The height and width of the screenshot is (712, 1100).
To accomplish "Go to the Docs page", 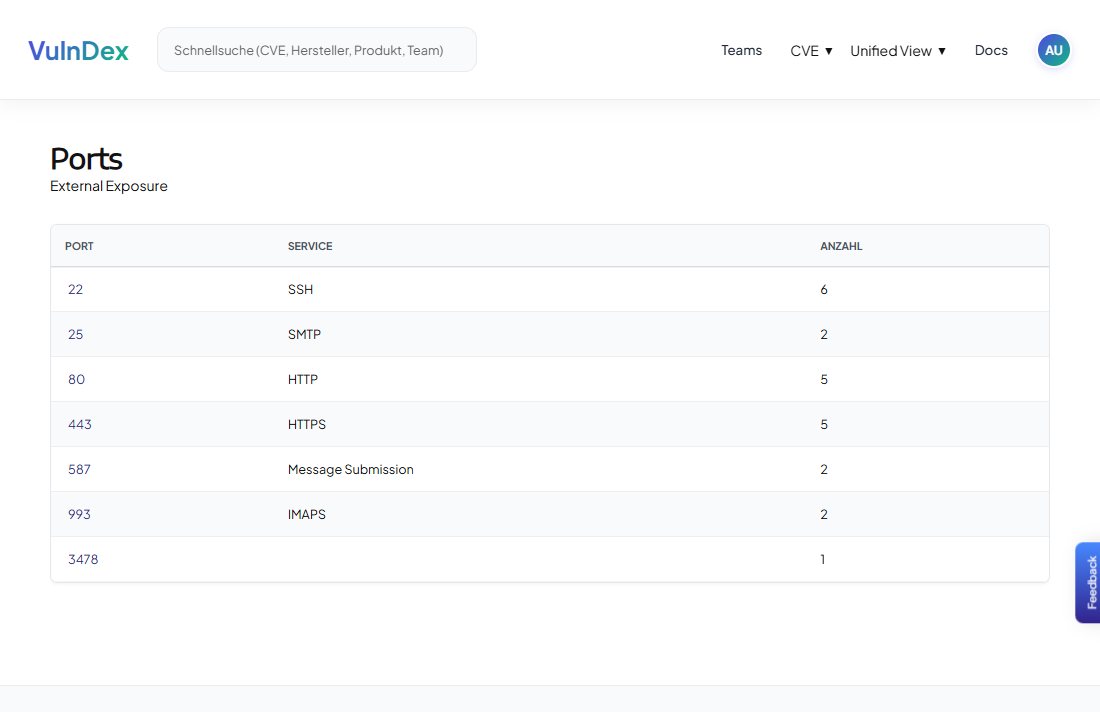I will pyautogui.click(x=991, y=50).
